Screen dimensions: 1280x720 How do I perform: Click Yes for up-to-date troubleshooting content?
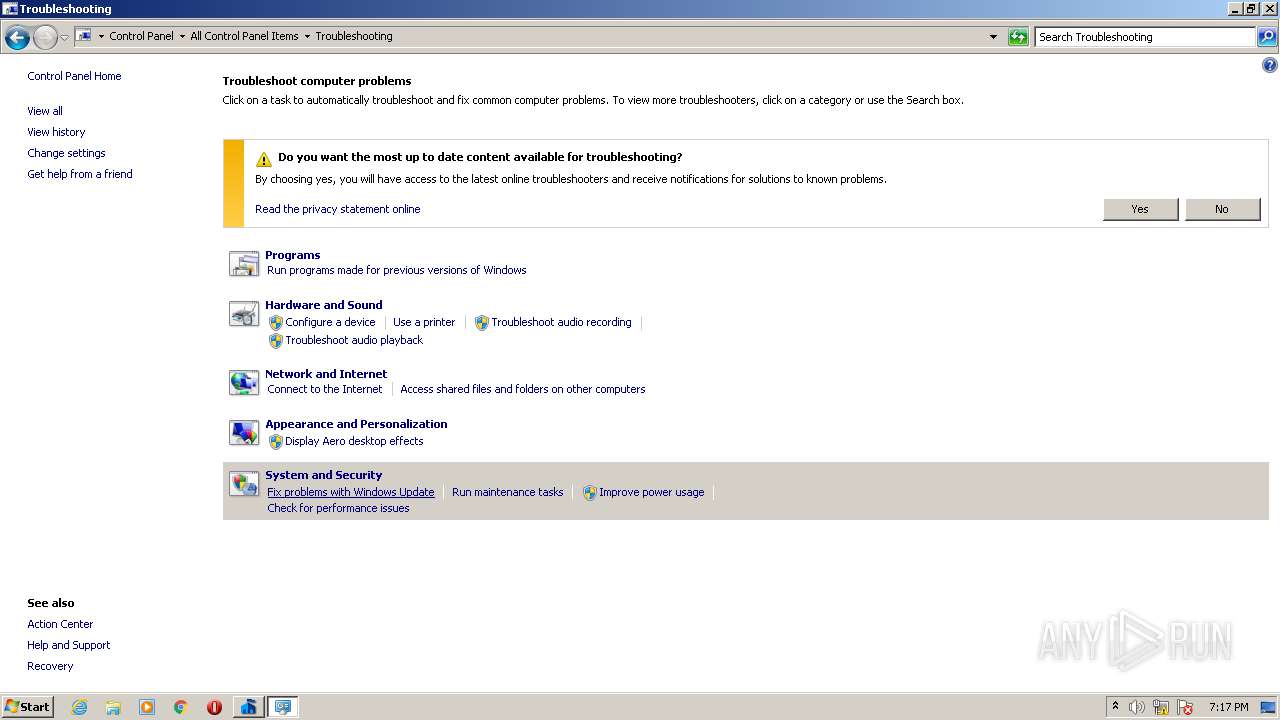pyautogui.click(x=1140, y=209)
